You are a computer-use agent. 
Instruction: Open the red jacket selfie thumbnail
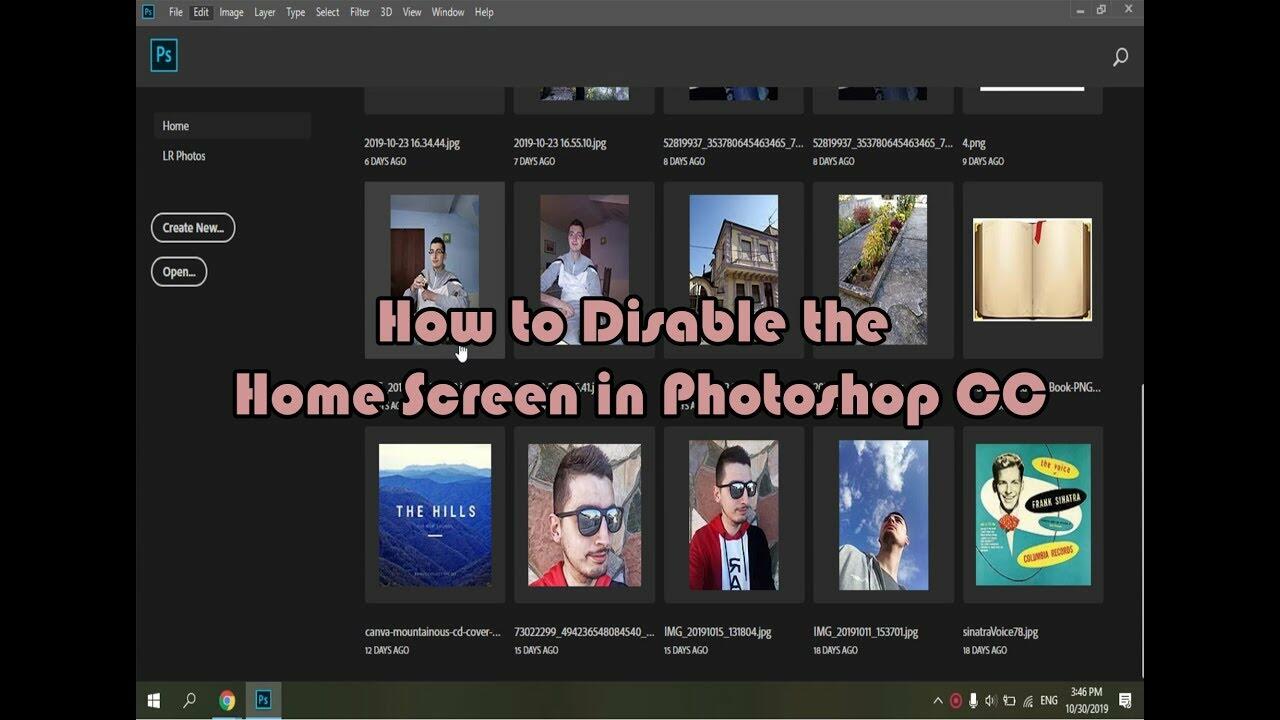tap(734, 514)
